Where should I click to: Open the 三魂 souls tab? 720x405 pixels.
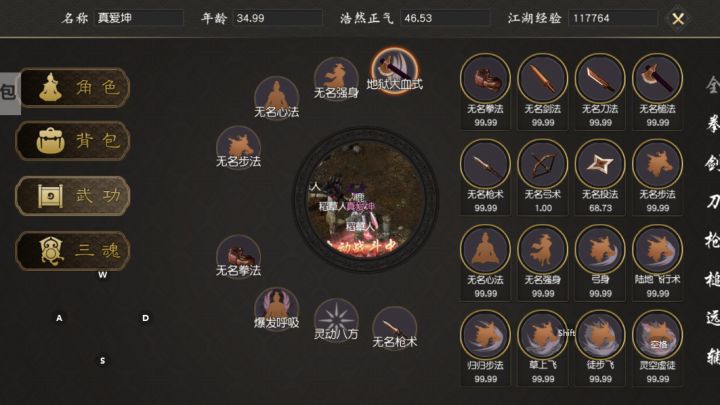[73, 251]
